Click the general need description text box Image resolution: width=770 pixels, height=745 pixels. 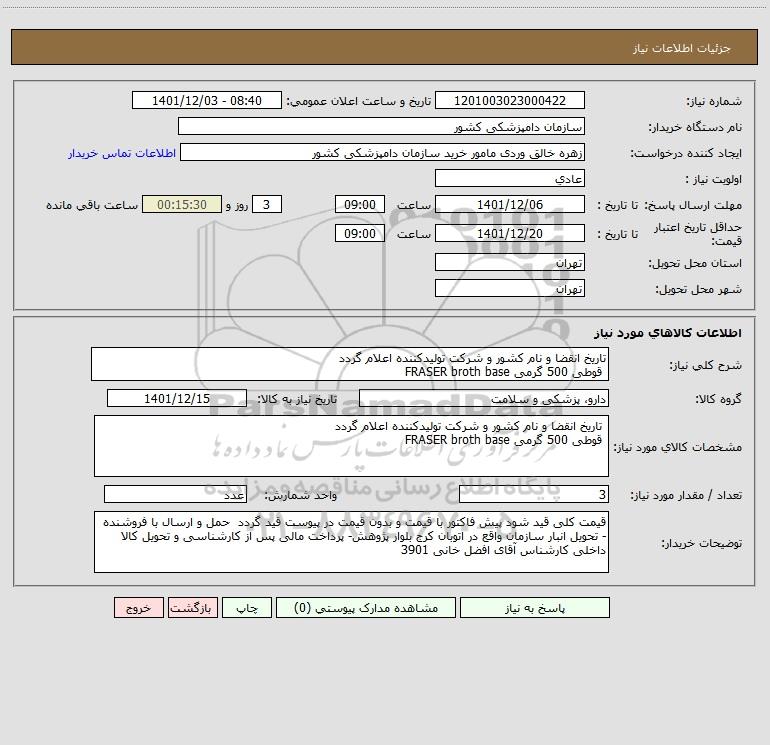tap(350, 364)
